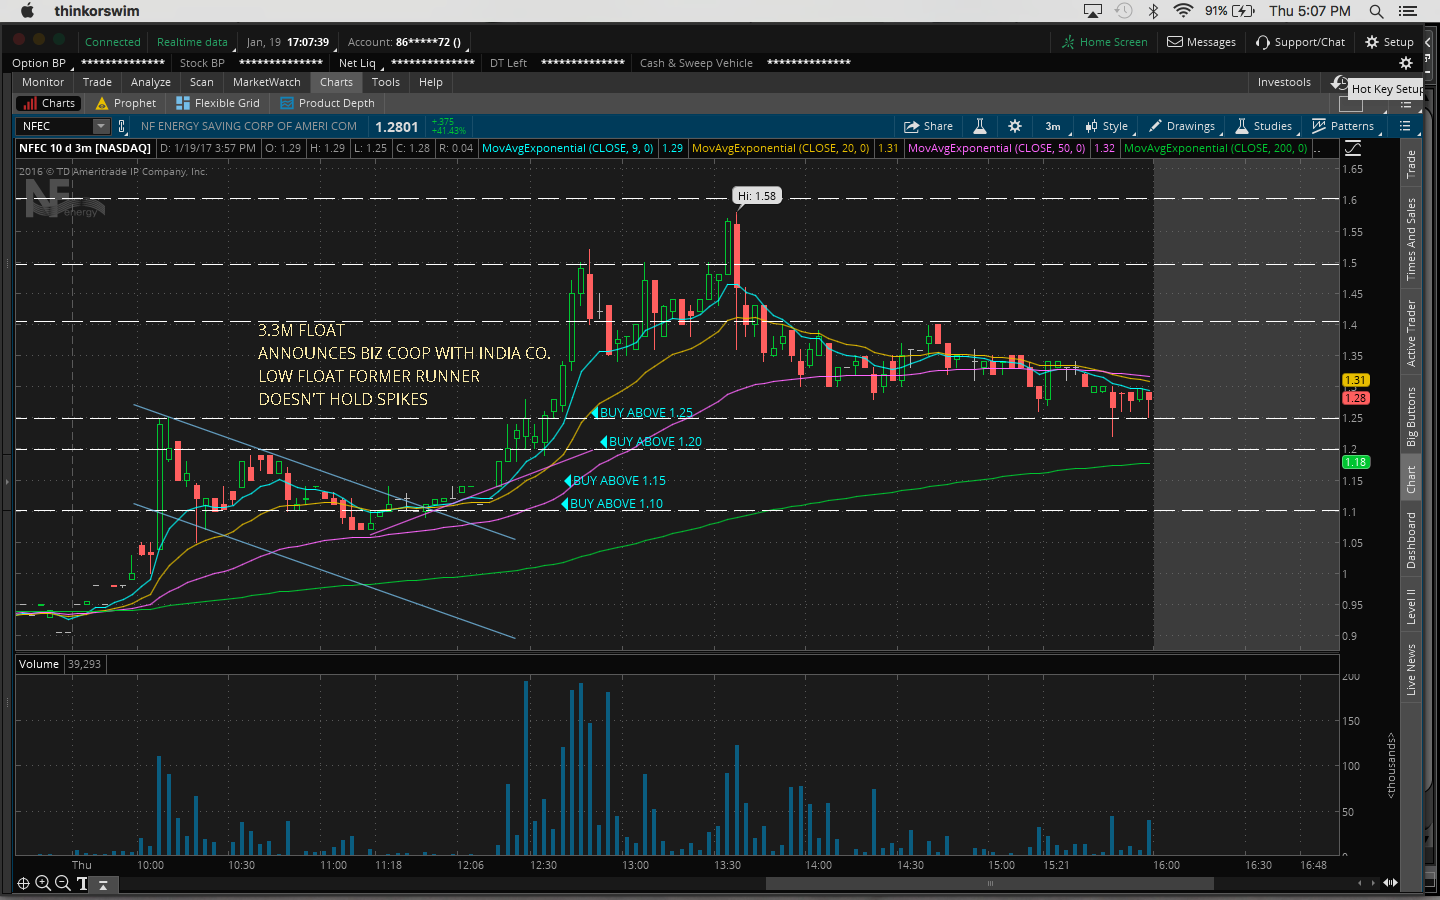Select the crosshair pan tool icon
The height and width of the screenshot is (900, 1440).
(x=23, y=883)
